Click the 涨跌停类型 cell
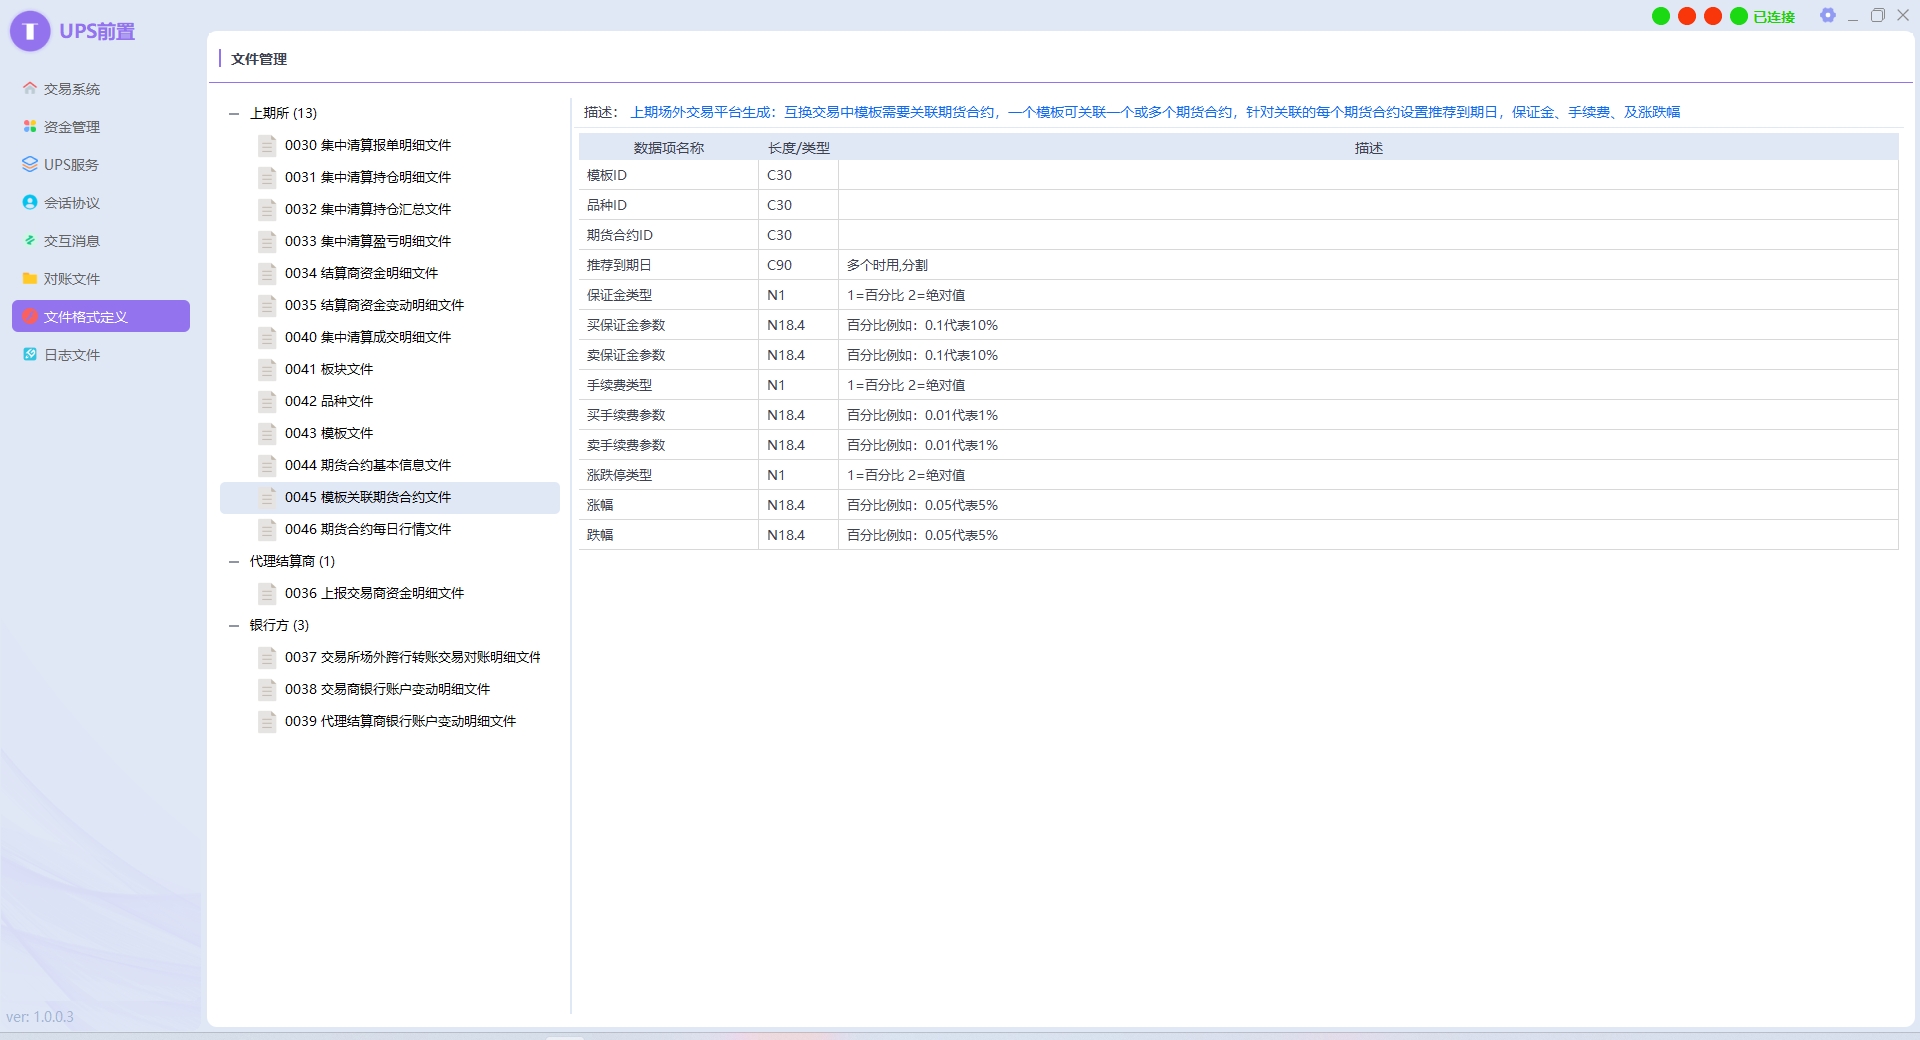 click(669, 475)
